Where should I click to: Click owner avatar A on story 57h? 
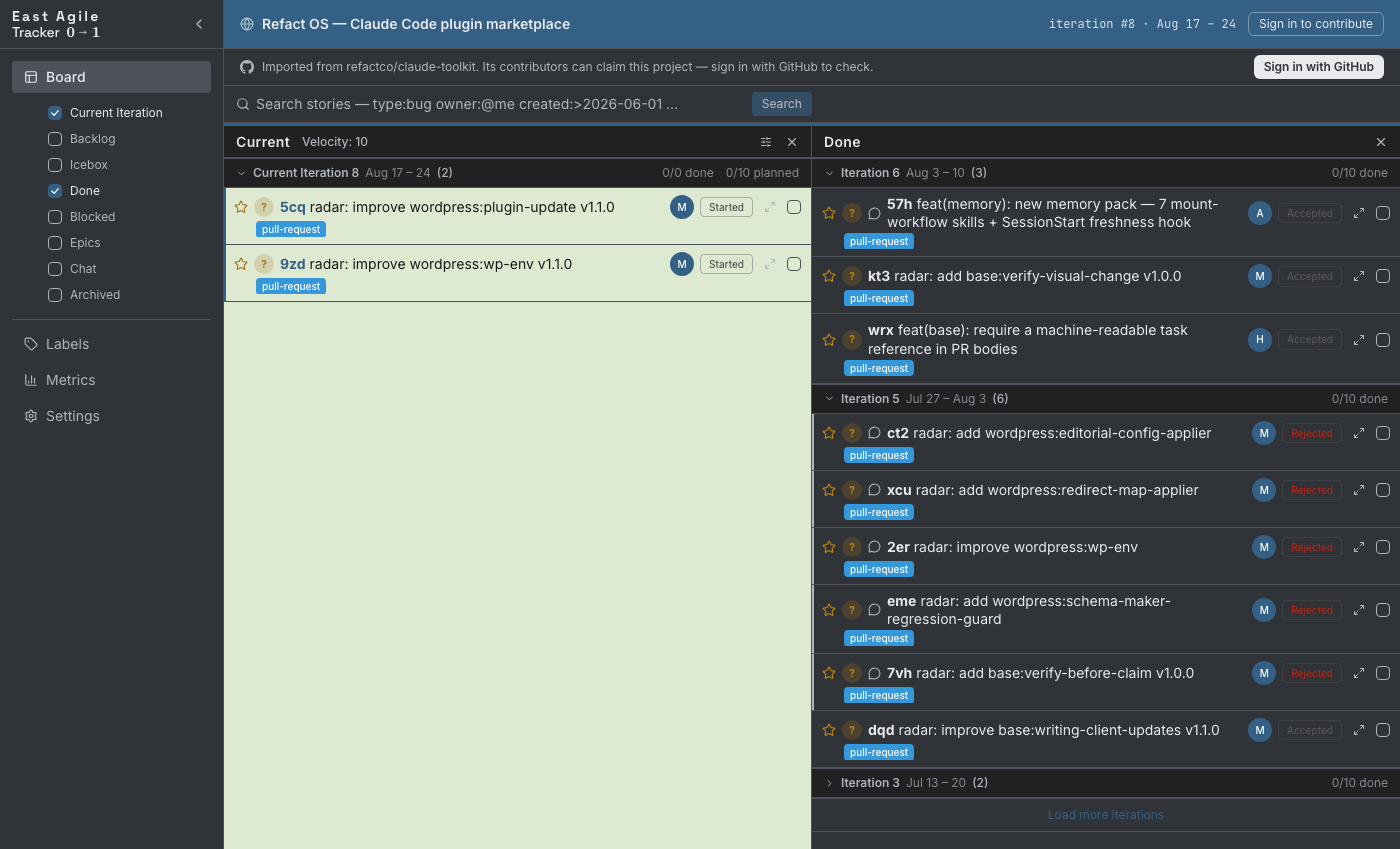1260,213
